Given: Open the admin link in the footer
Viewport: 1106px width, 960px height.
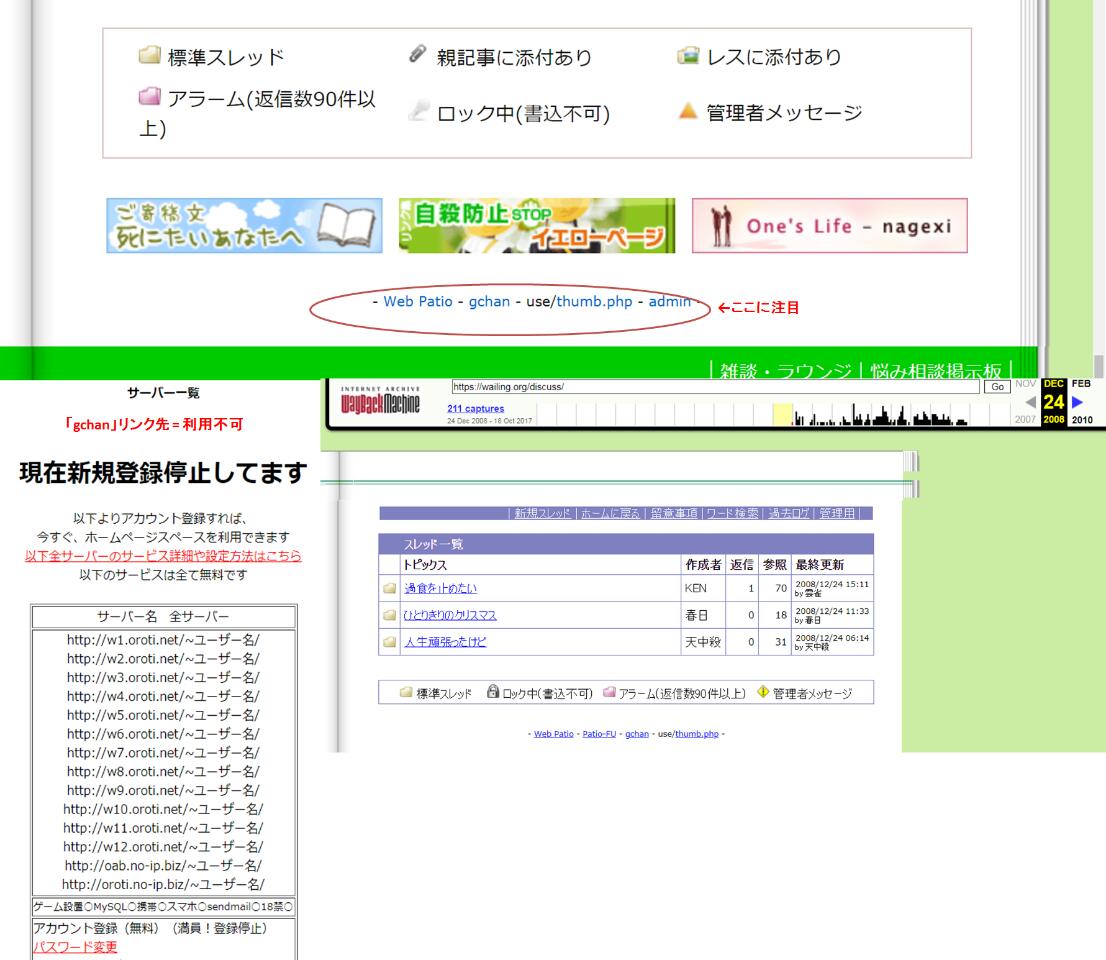Looking at the screenshot, I should [669, 301].
